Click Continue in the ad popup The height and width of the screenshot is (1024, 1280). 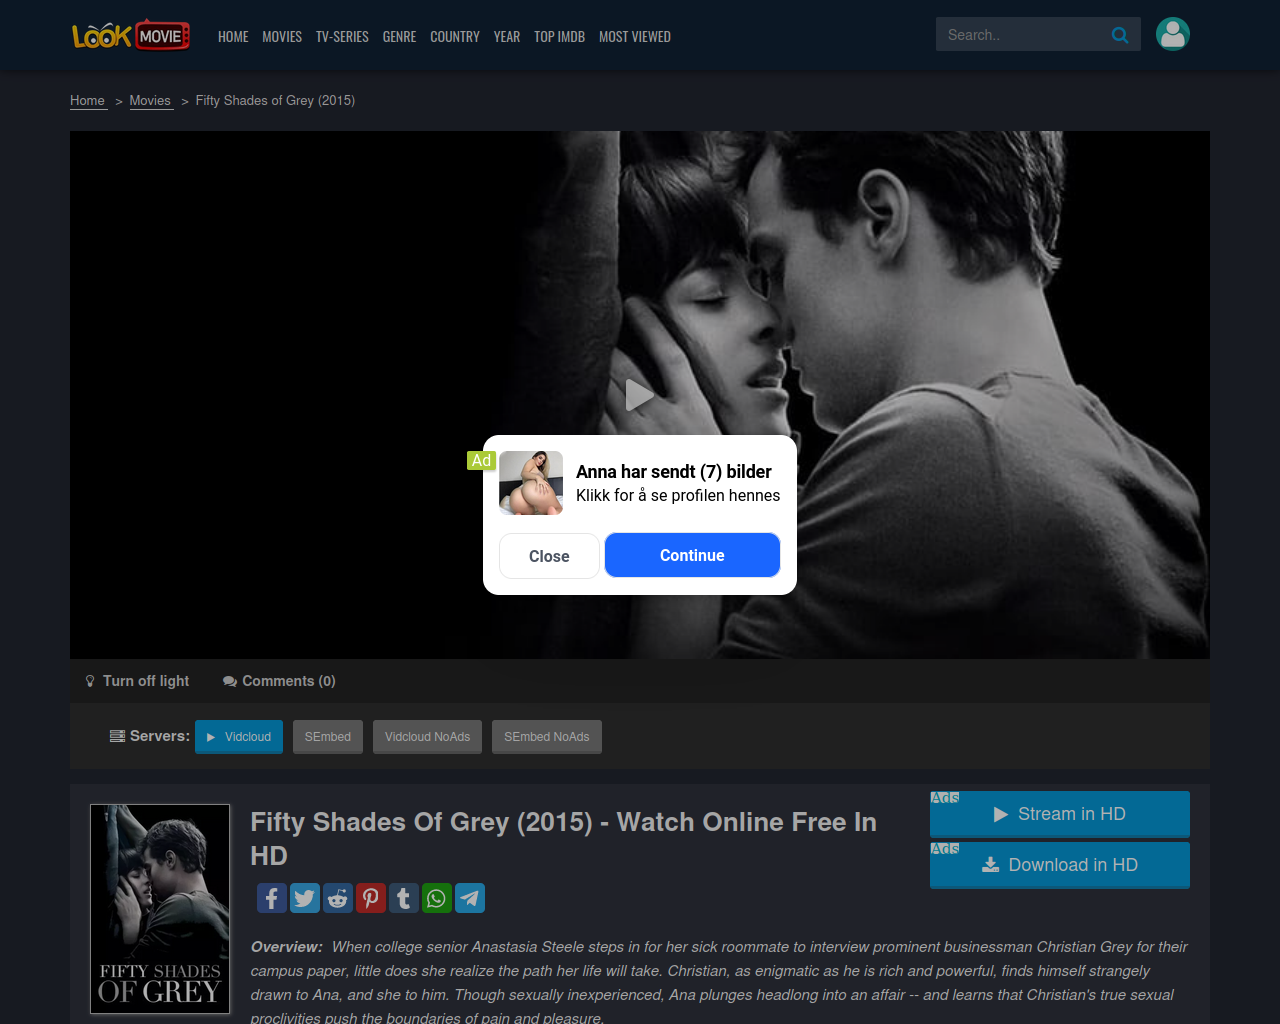tap(692, 555)
